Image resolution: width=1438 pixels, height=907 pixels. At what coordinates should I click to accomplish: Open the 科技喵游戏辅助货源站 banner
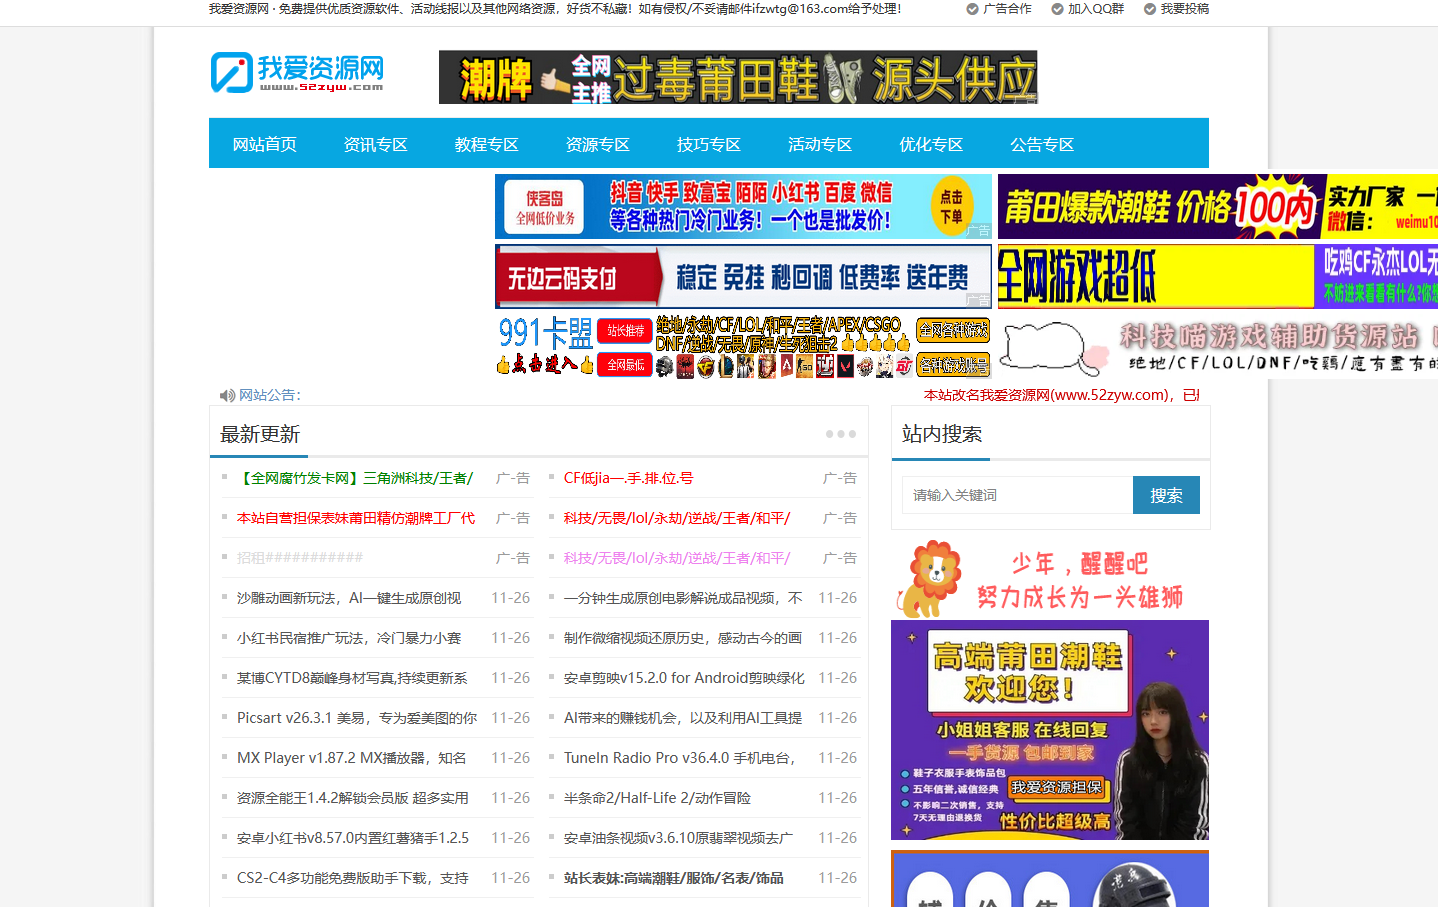coord(1218,346)
